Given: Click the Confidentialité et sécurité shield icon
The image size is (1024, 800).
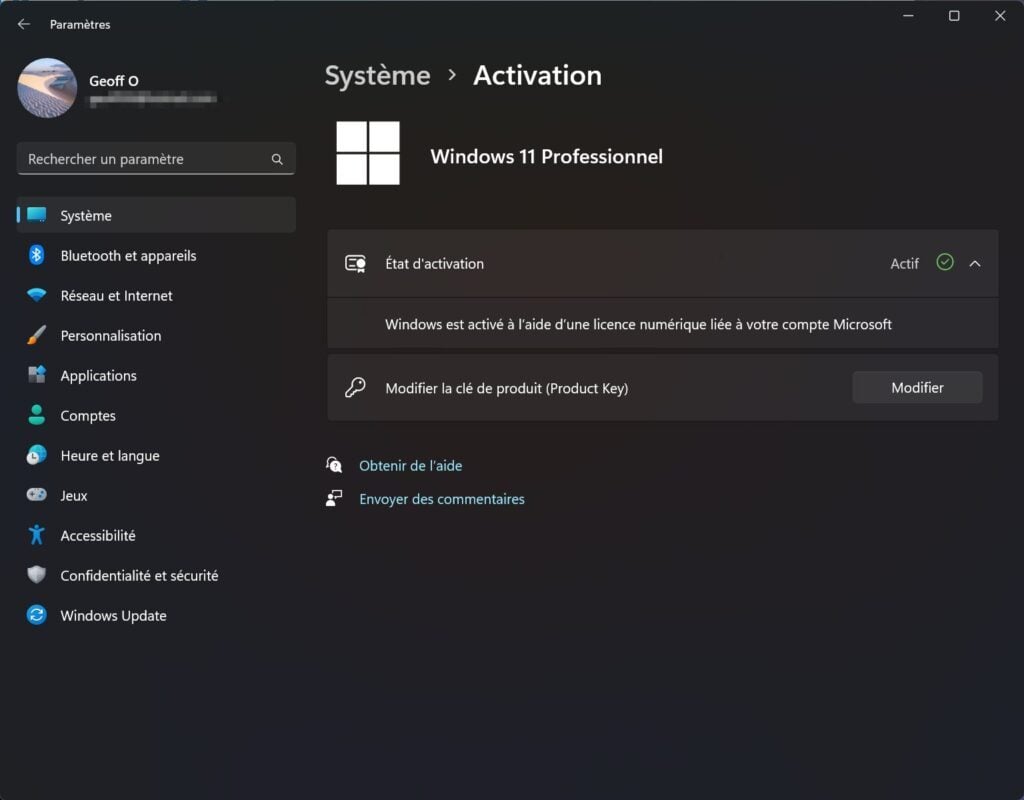Looking at the screenshot, I should 37,575.
